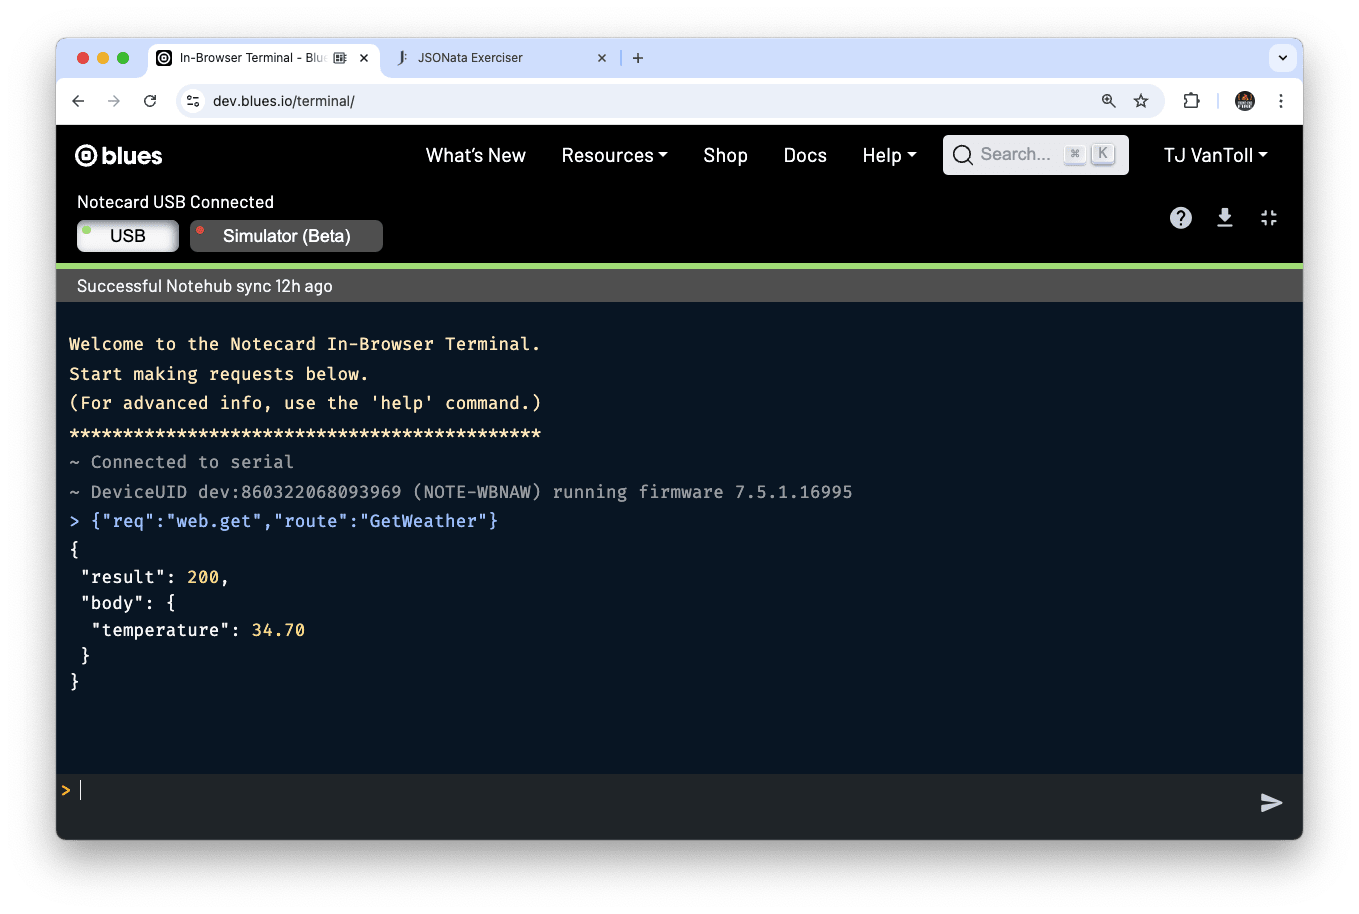Click the download terminal log icon
Viewport: 1359px width, 914px height.
[x=1225, y=218]
